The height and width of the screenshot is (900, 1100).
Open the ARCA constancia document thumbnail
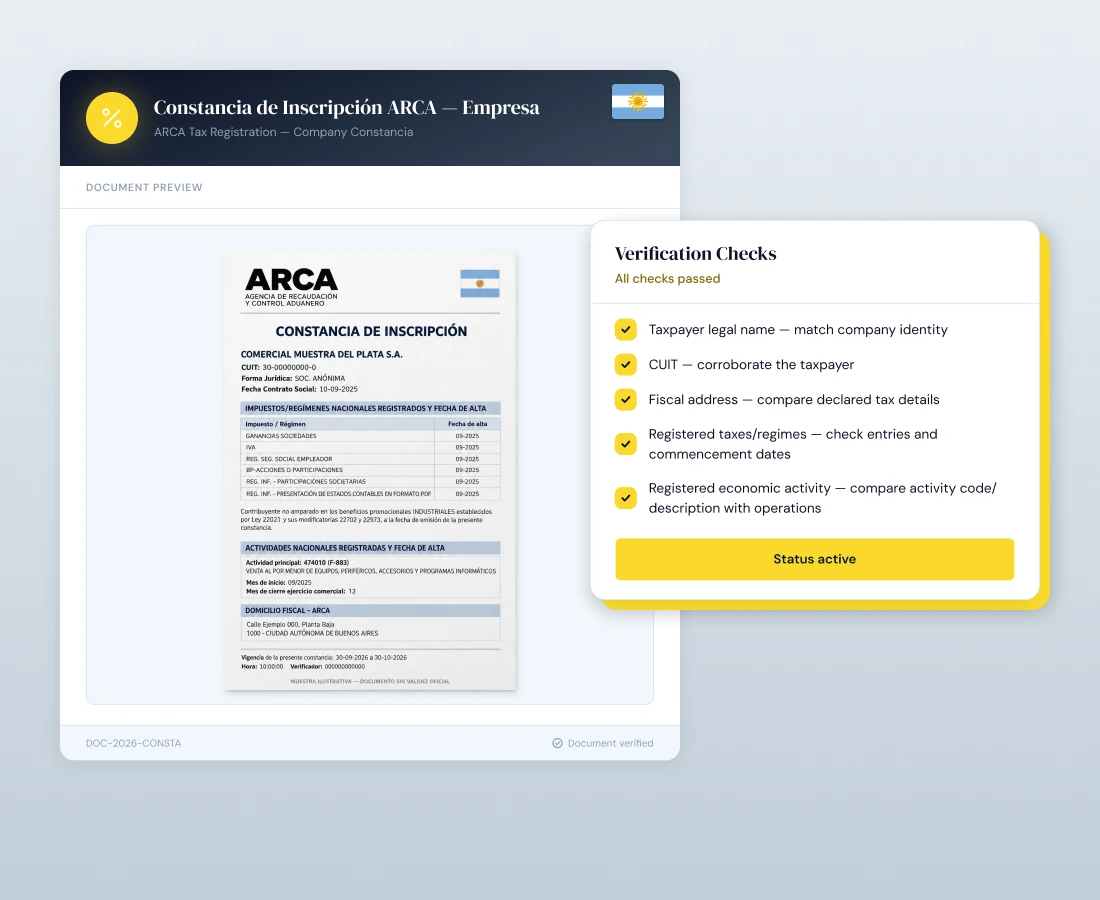click(370, 471)
